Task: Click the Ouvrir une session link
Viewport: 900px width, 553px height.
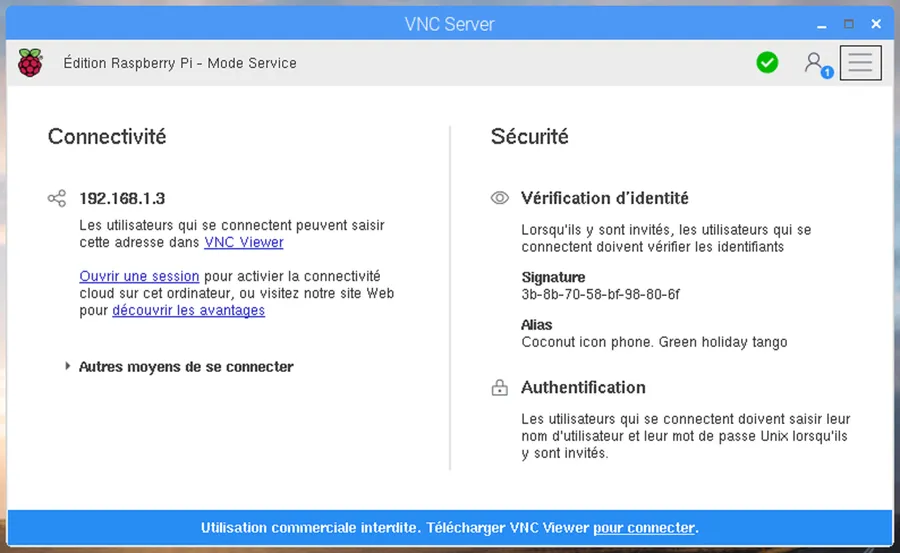Action: [x=139, y=276]
